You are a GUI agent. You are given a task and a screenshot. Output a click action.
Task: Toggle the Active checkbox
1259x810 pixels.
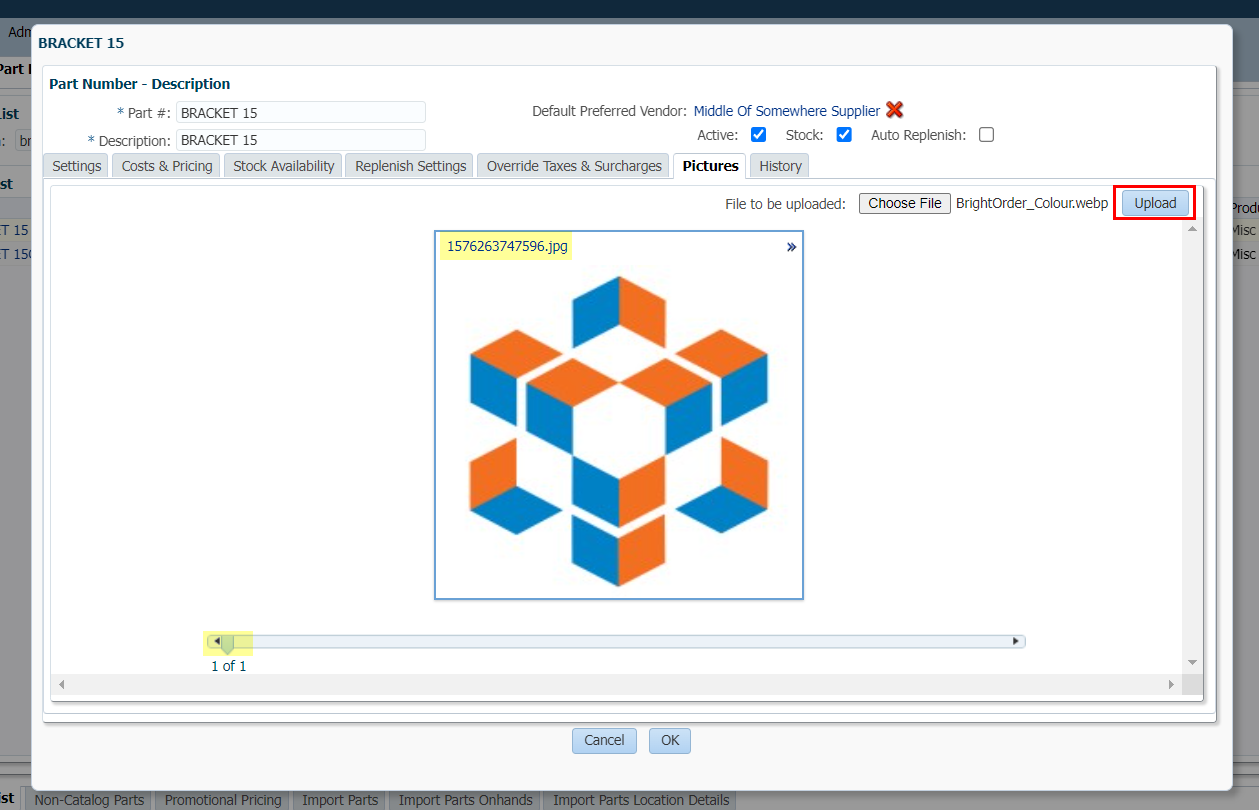click(x=758, y=135)
